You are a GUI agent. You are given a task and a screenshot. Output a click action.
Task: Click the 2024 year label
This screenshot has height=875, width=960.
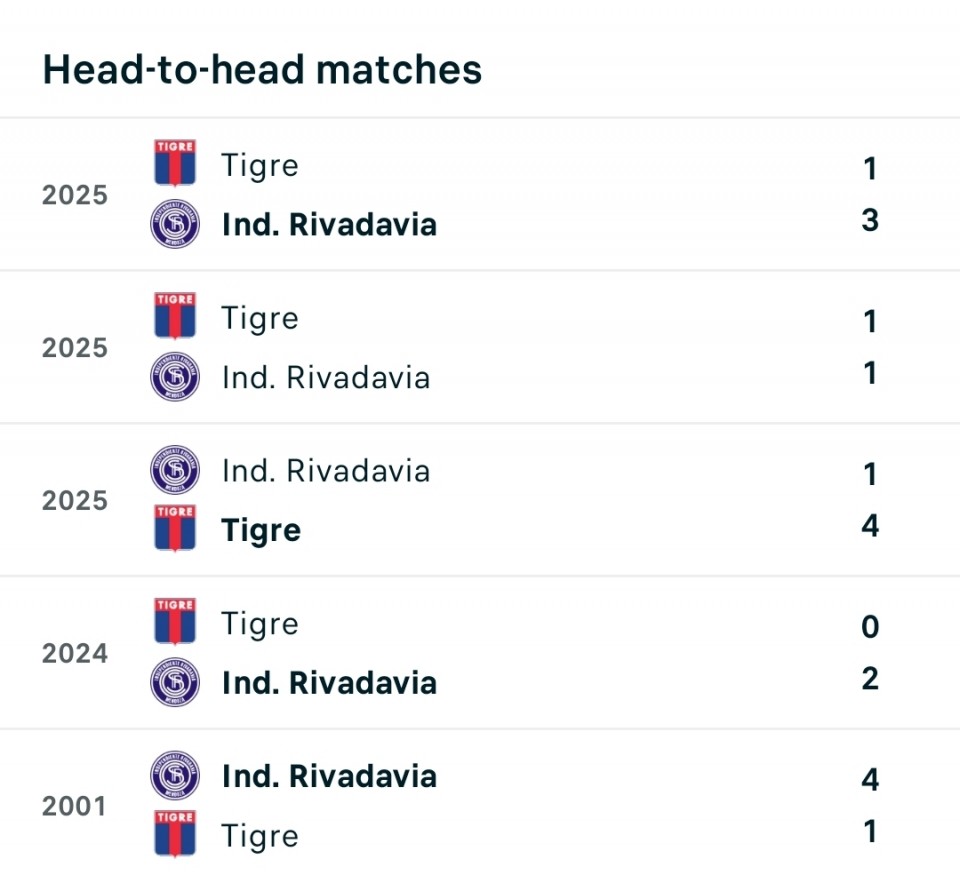[x=74, y=654]
